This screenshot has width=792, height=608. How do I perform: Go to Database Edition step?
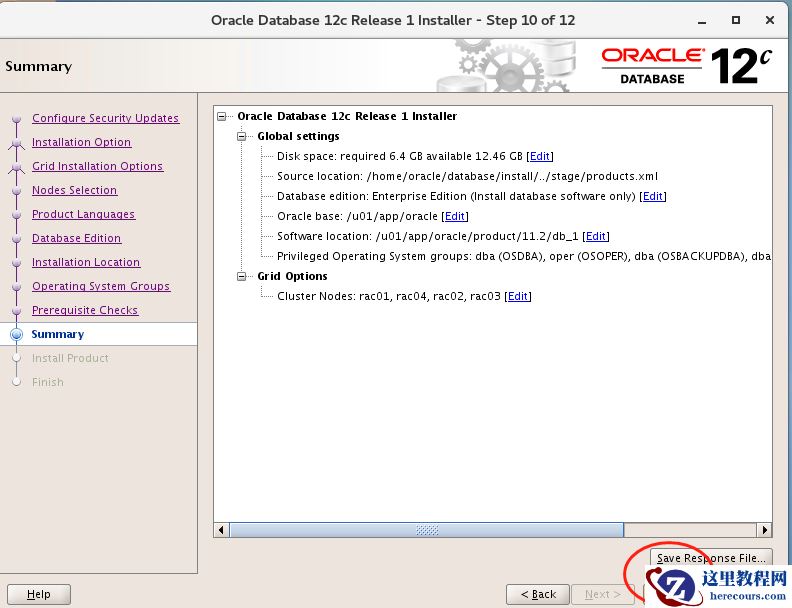[x=76, y=238]
